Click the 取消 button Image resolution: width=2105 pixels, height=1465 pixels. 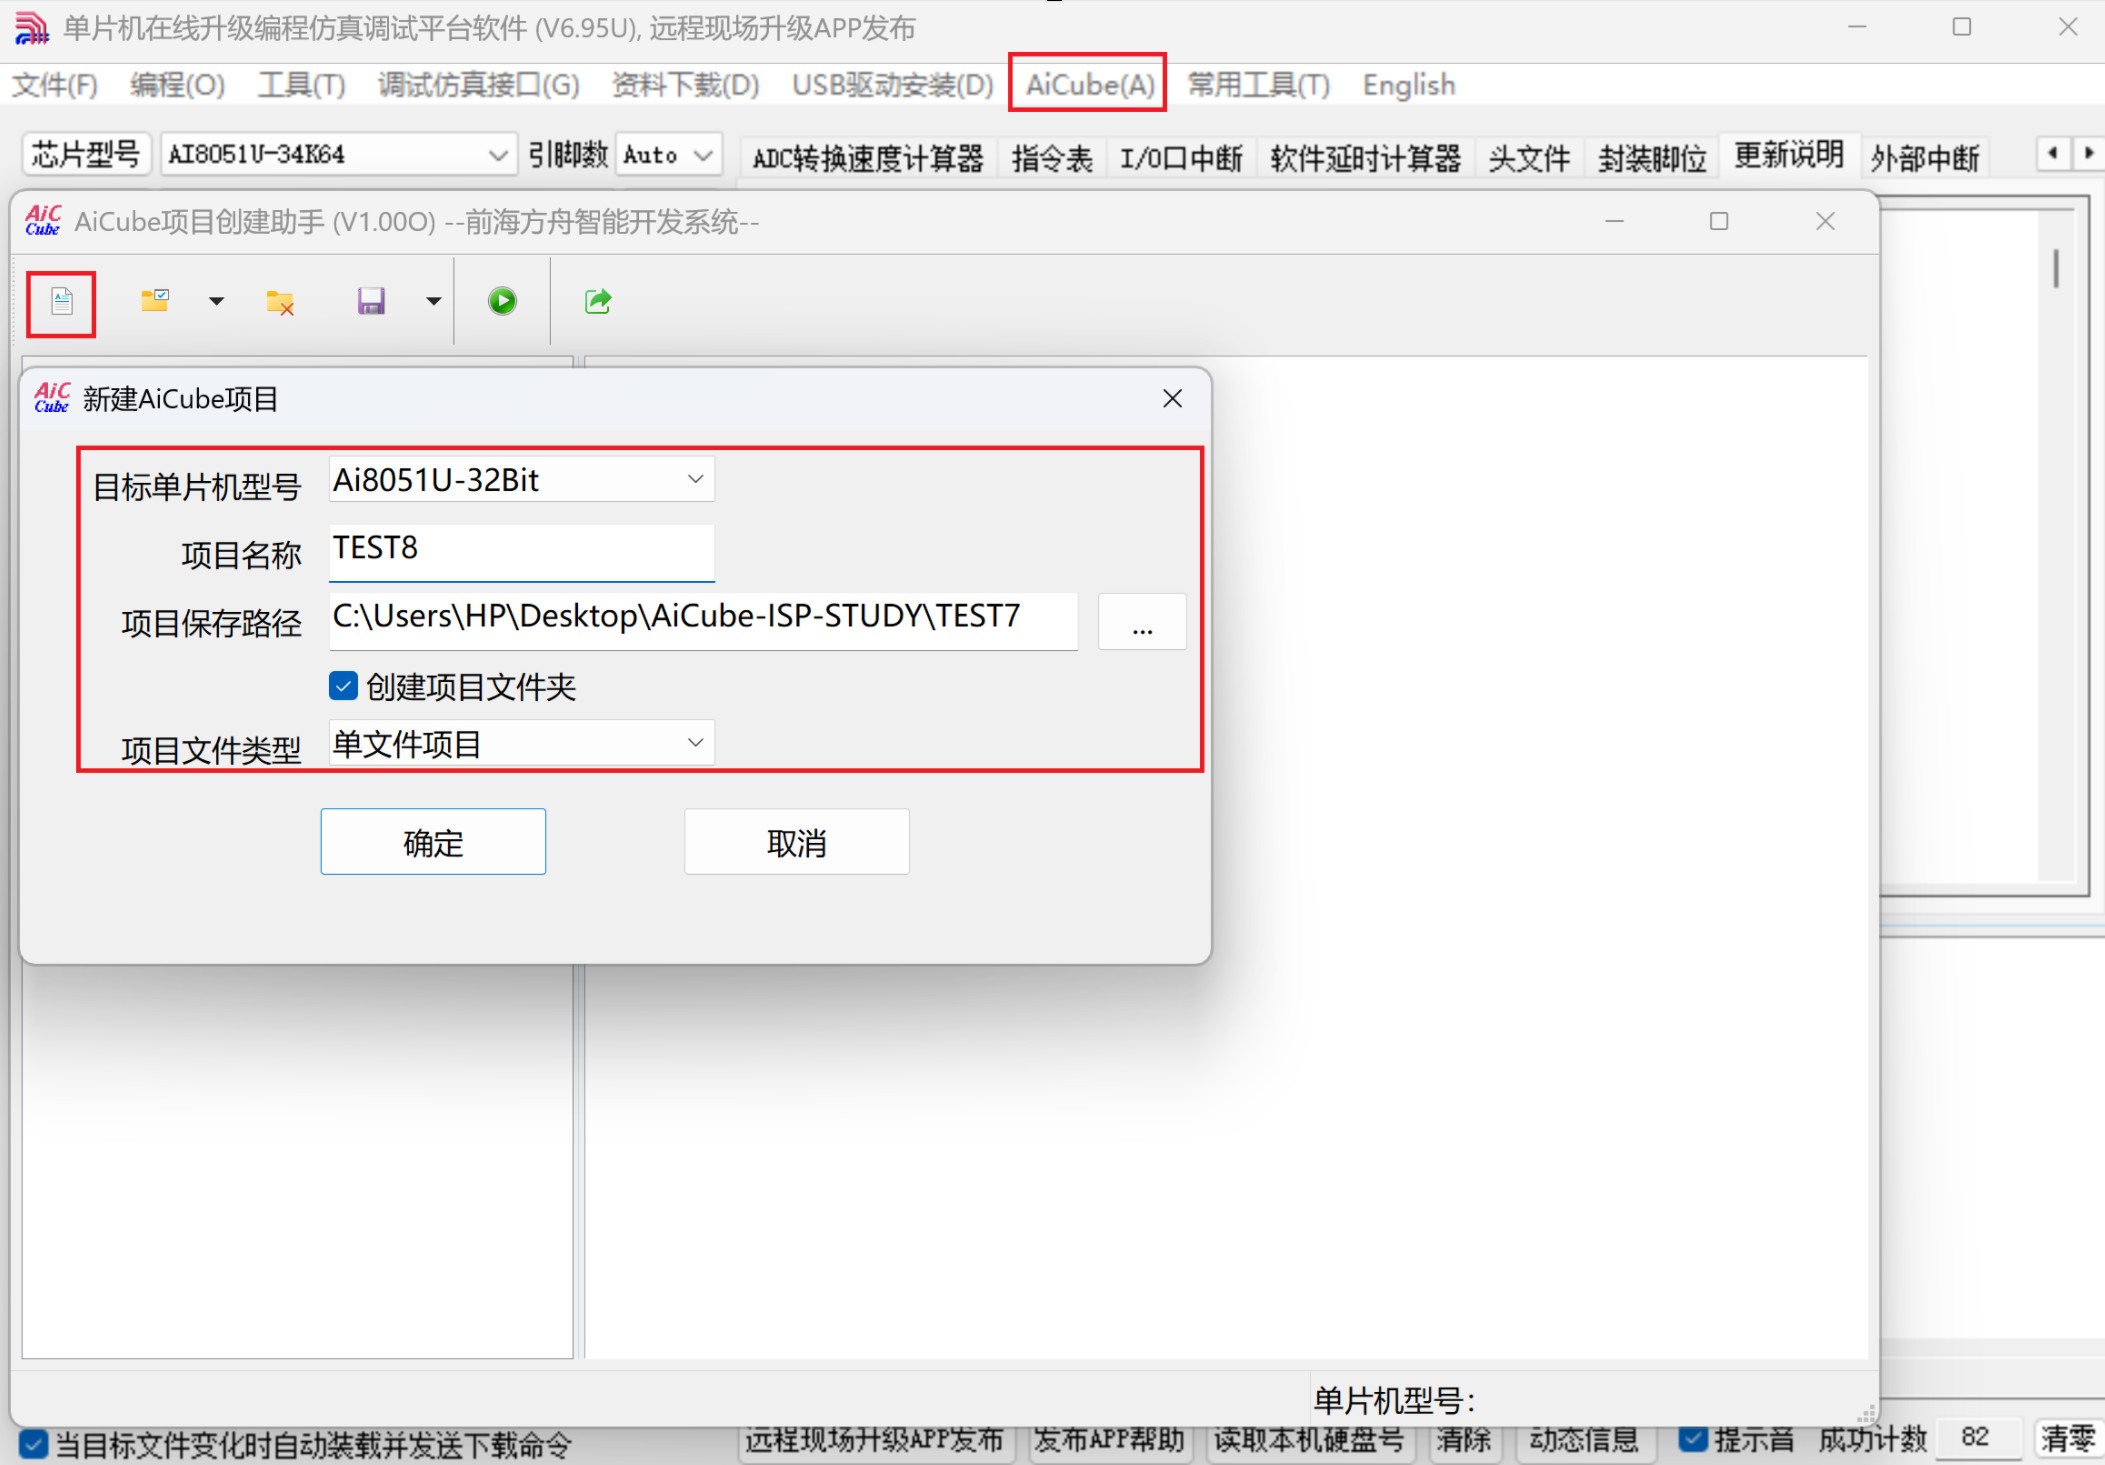coord(797,842)
